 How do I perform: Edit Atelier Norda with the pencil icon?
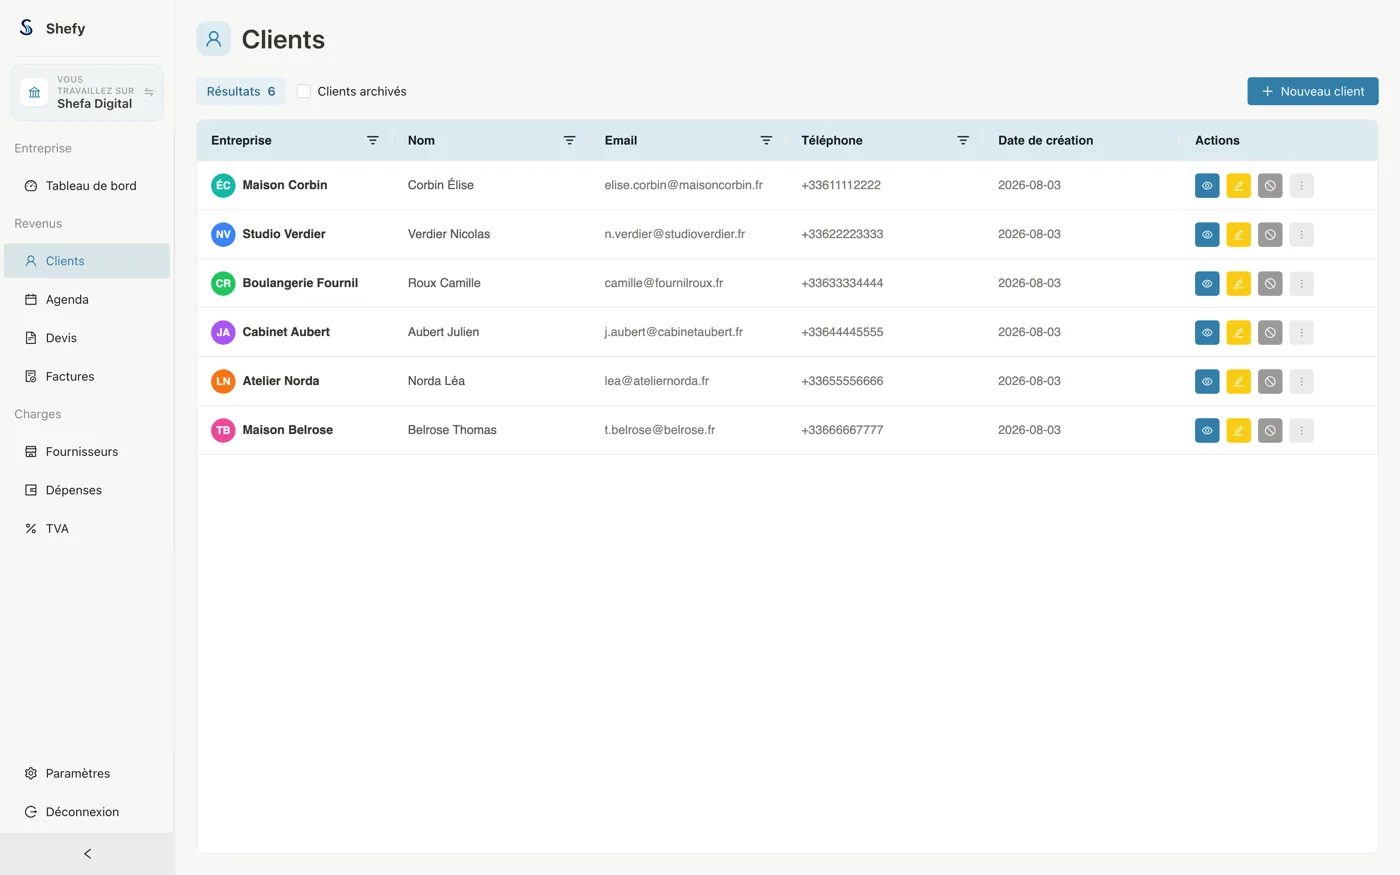(x=1239, y=382)
